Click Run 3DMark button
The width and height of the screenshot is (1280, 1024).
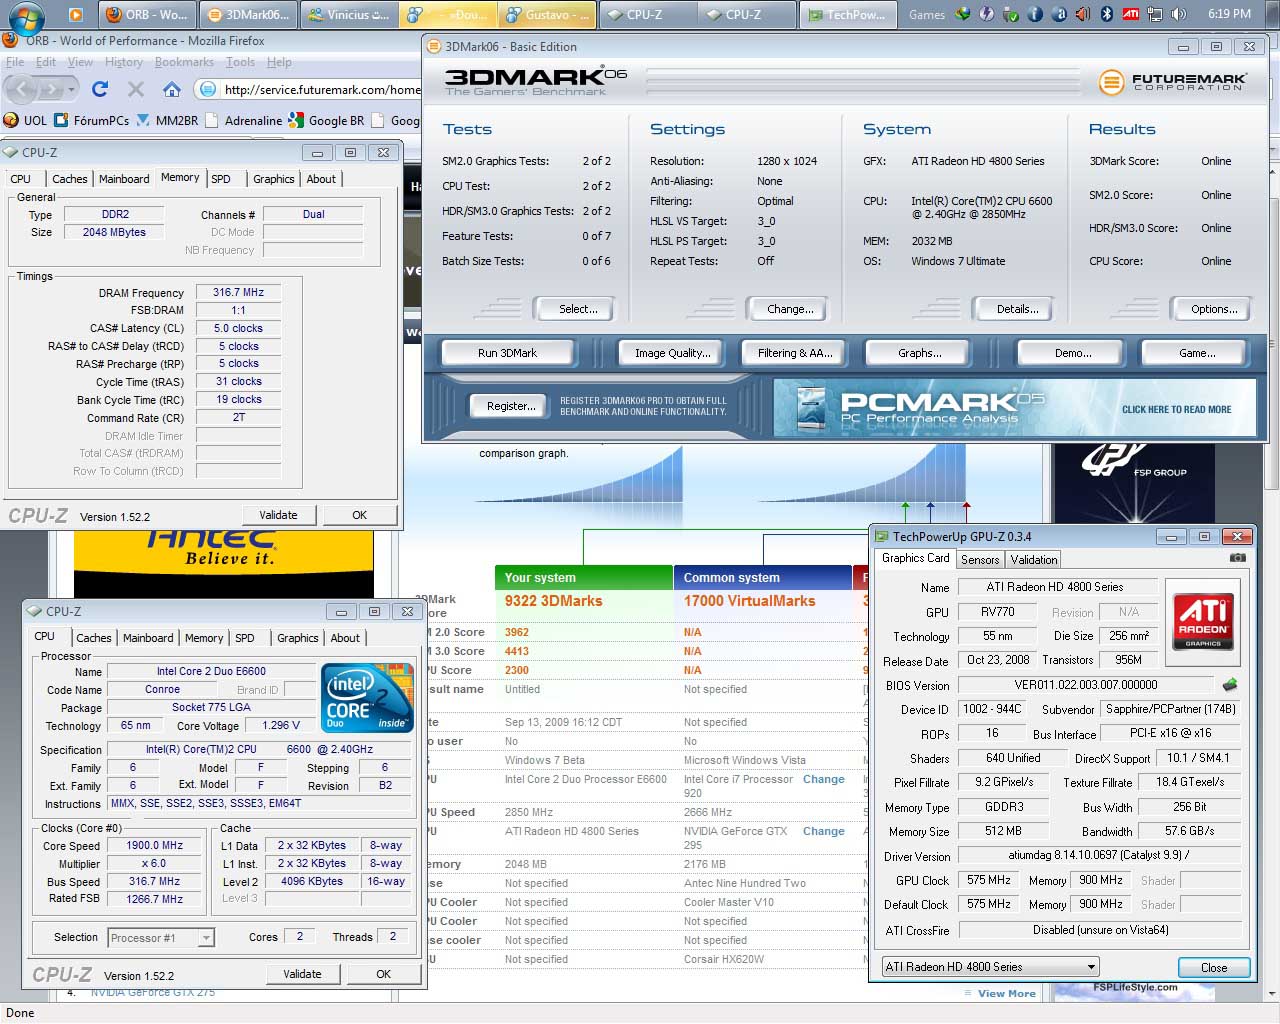pyautogui.click(x=507, y=353)
